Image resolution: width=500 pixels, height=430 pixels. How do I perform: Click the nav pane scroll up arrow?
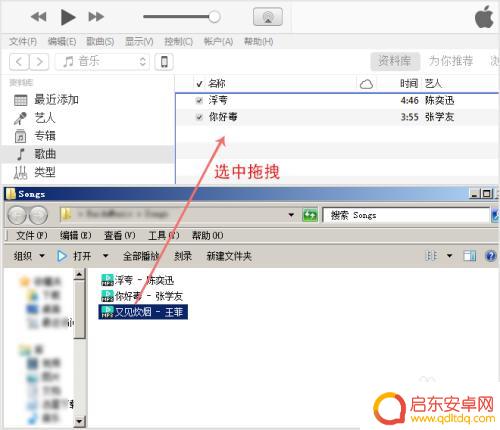79,275
